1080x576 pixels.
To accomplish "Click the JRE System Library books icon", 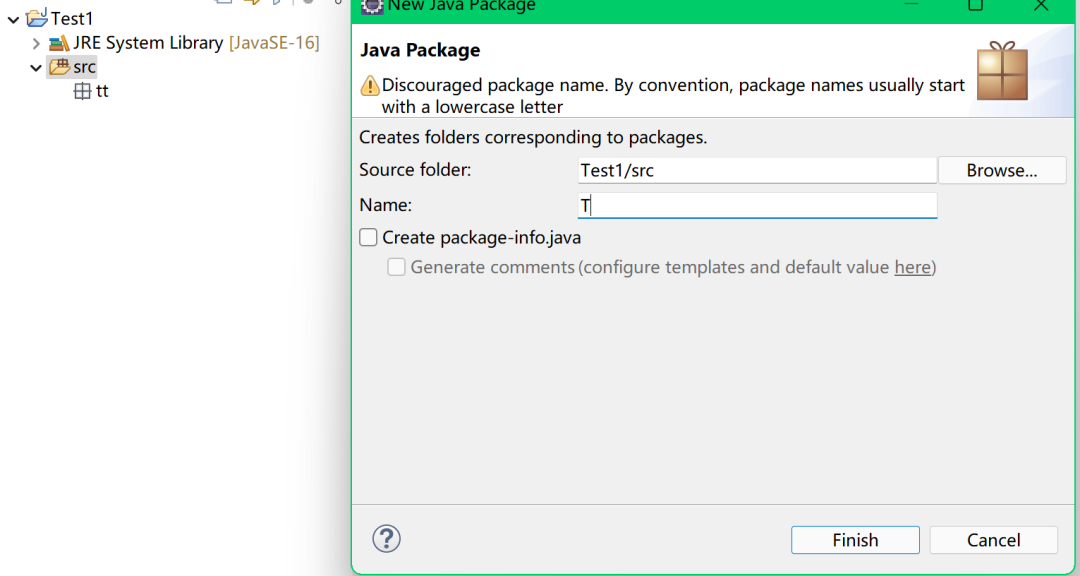I will tap(59, 43).
